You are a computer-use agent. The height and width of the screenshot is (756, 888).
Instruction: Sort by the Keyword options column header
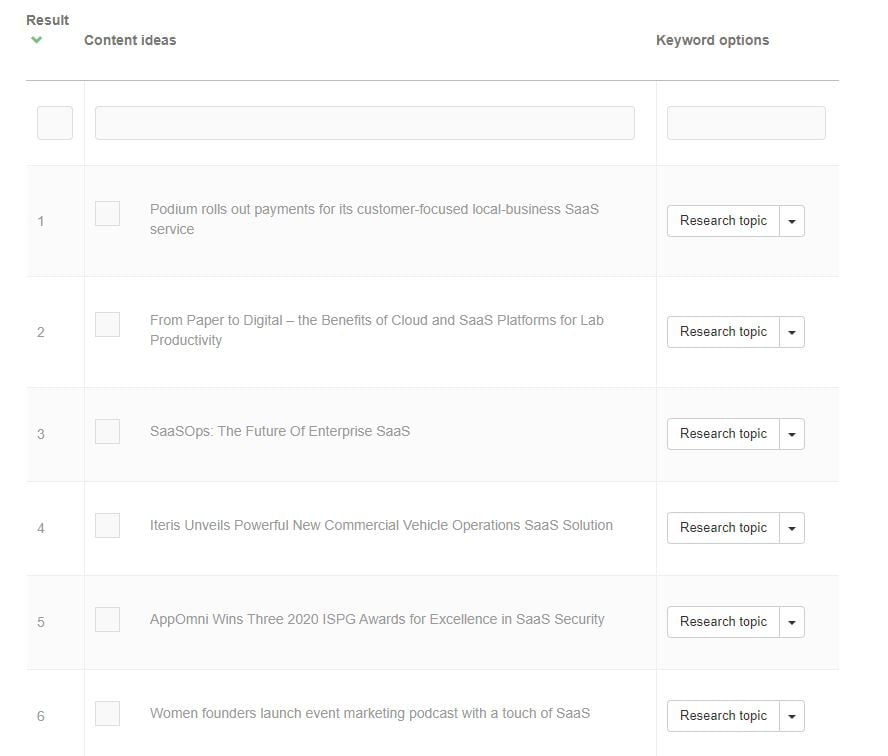click(x=712, y=40)
